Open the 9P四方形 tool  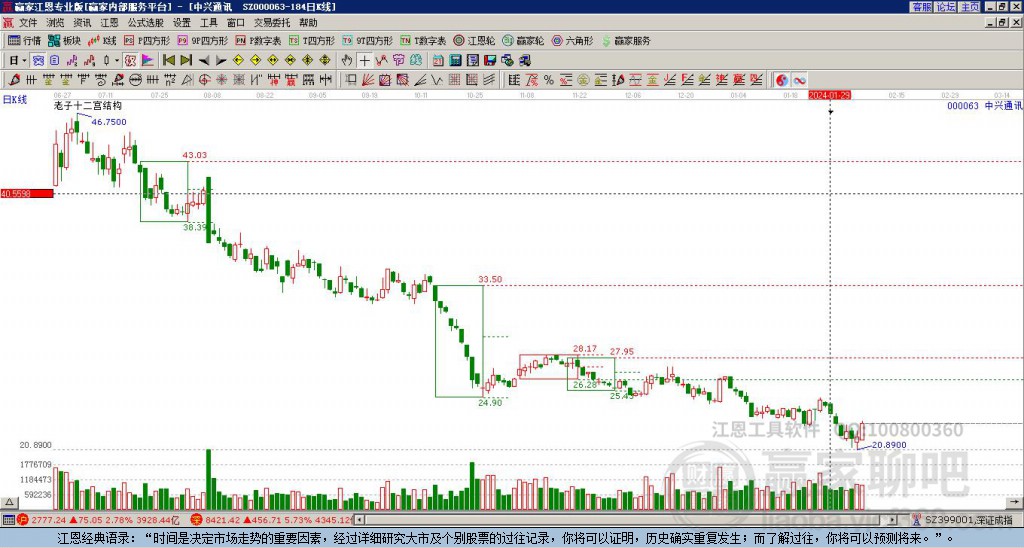click(x=202, y=40)
